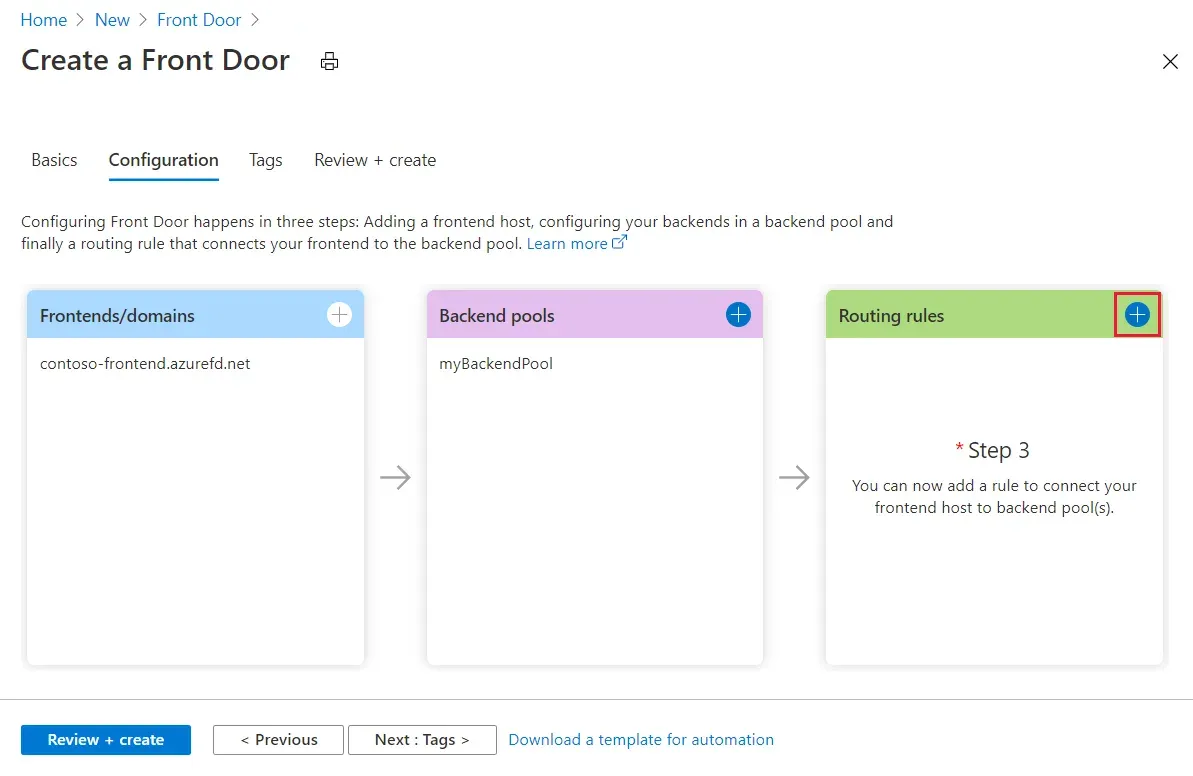Open Download a template for automation
This screenshot has height=776, width=1193.
(641, 740)
